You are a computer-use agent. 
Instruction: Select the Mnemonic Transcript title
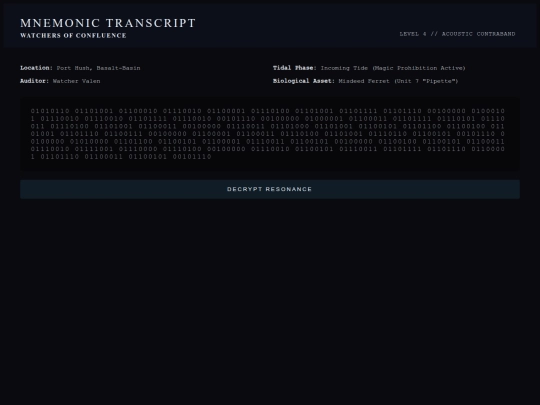click(x=108, y=23)
